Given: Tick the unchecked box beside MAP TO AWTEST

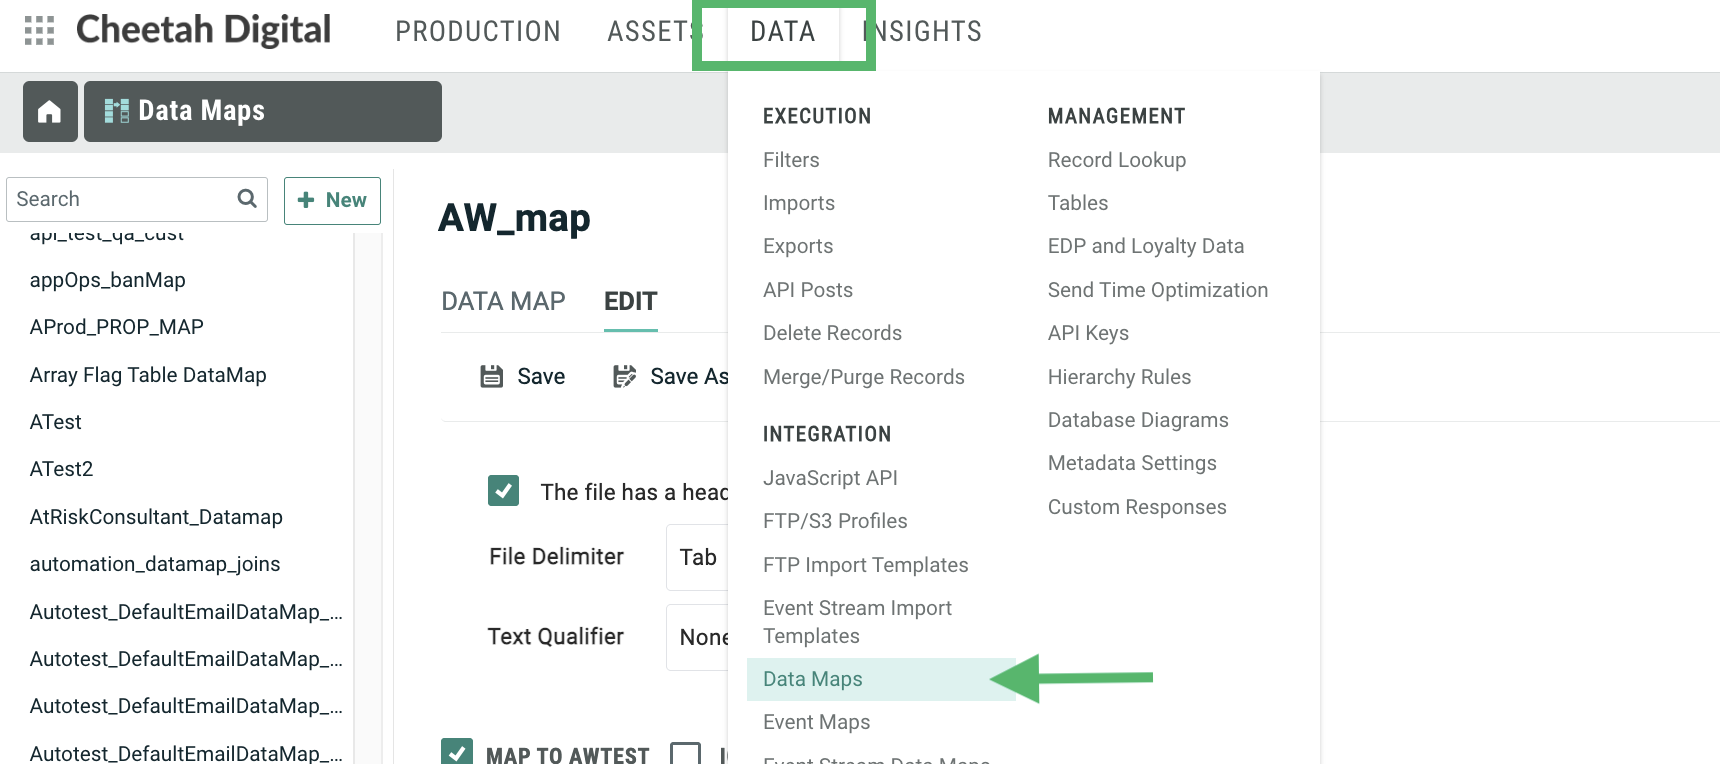Looking at the screenshot, I should point(685,753).
